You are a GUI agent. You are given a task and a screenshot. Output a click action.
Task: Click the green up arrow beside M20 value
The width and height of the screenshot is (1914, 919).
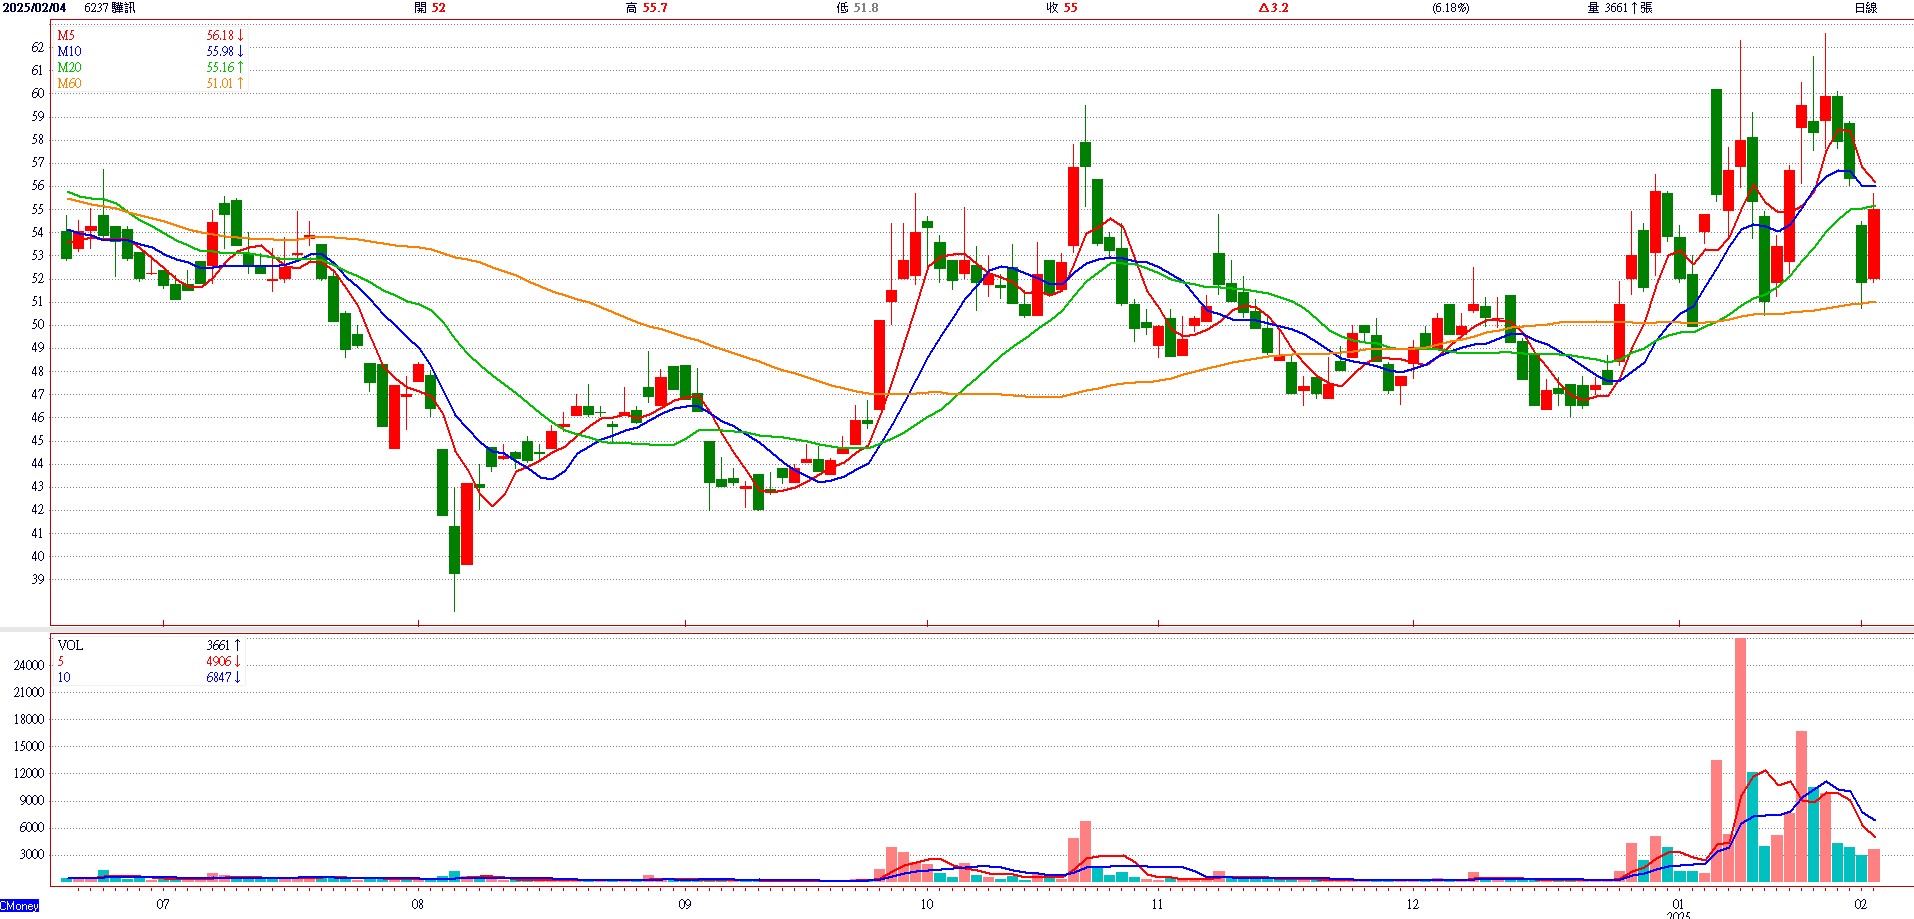[x=241, y=67]
